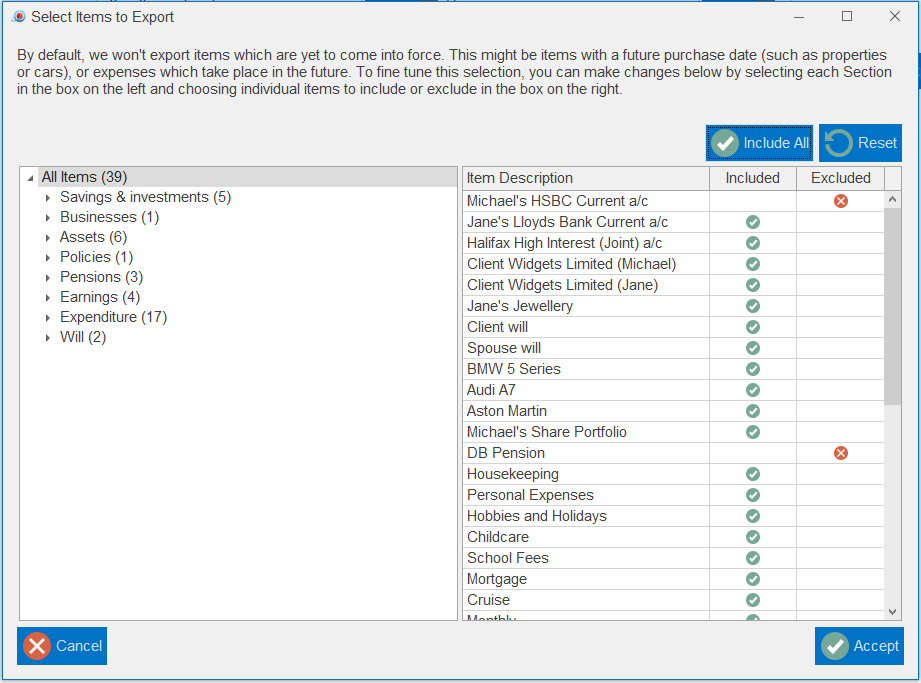Image resolution: width=921 pixels, height=683 pixels.
Task: Click the red excluded icon for DB Pension
Action: (840, 453)
